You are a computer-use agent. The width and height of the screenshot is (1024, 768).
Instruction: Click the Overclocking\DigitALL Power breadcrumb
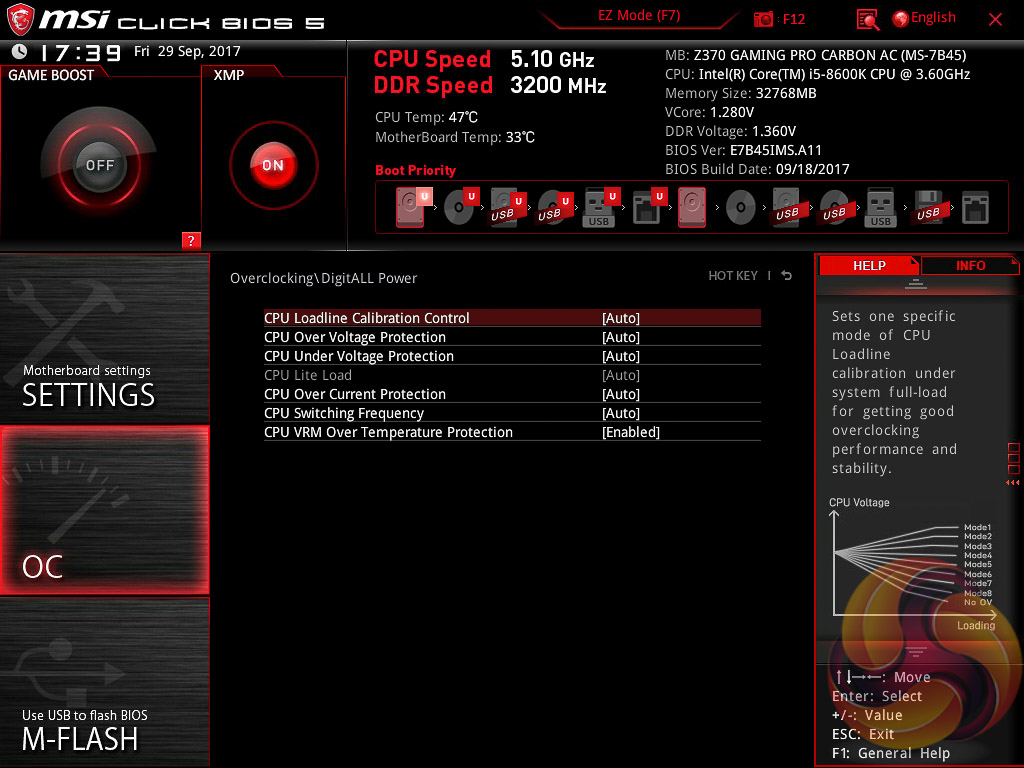[323, 278]
